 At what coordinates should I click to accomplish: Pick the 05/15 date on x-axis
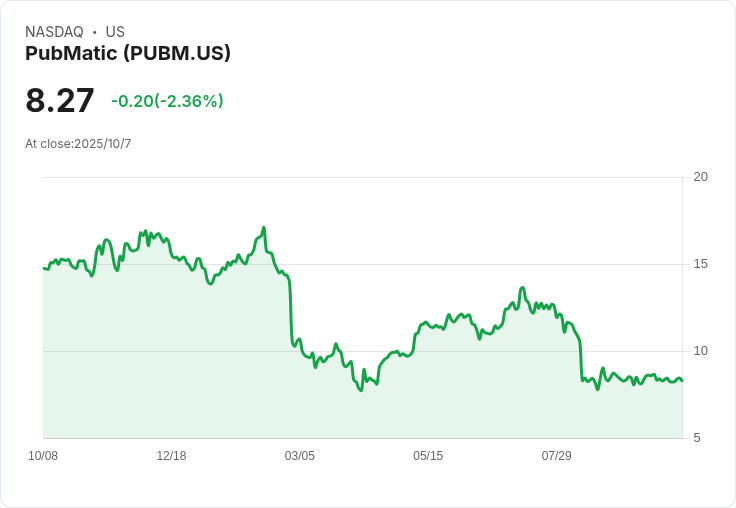click(x=428, y=456)
